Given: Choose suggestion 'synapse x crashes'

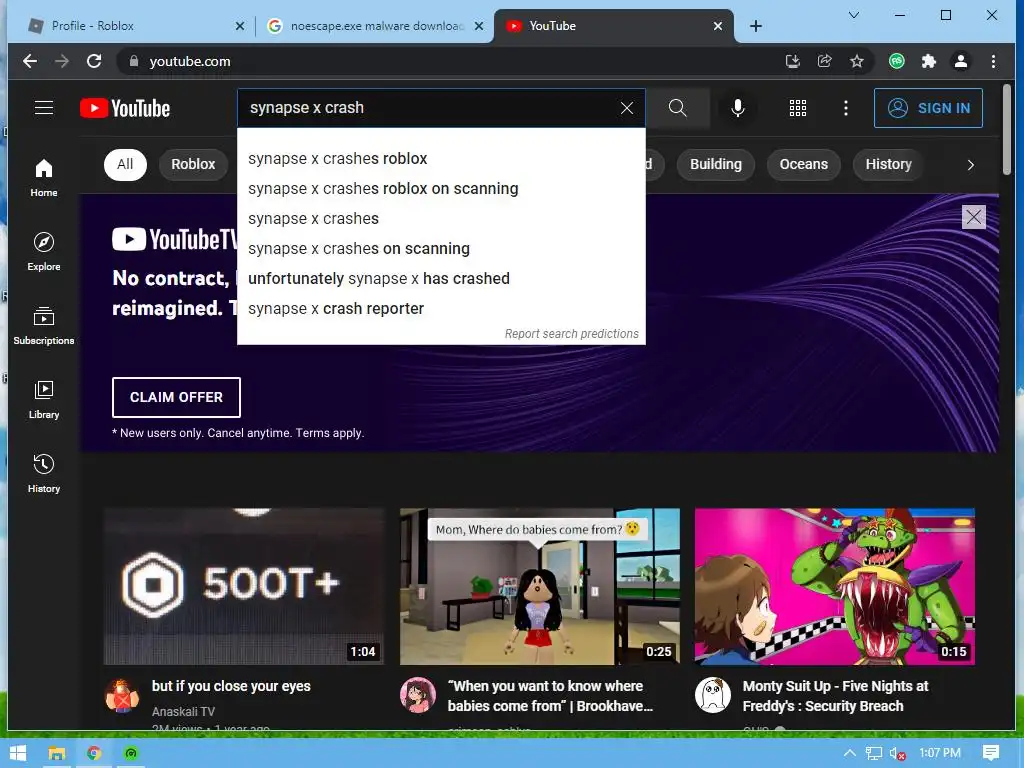Looking at the screenshot, I should 441,219.
